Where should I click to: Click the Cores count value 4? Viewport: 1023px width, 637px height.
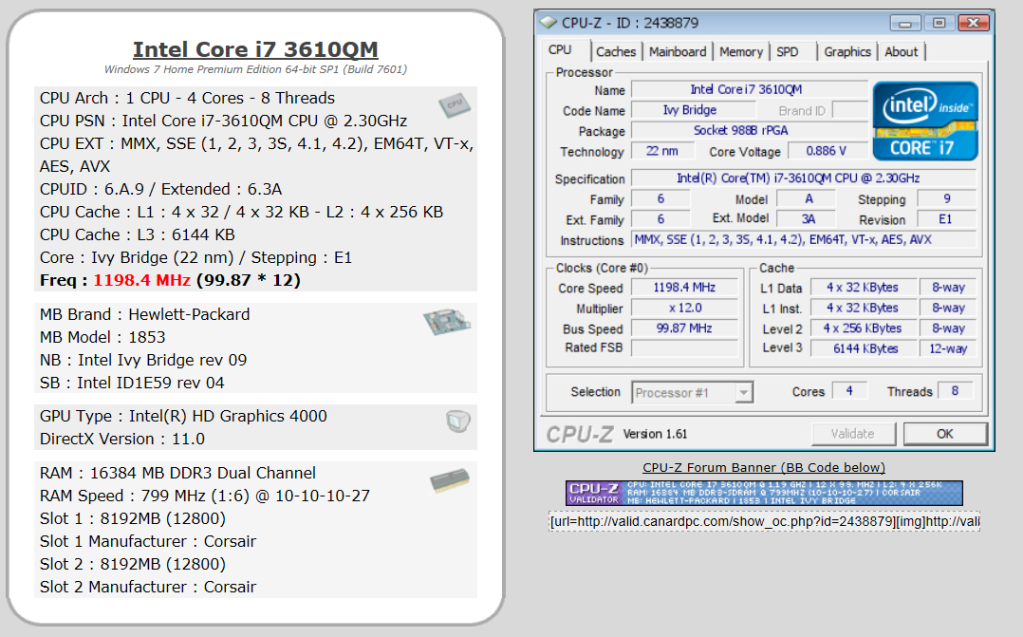point(849,391)
